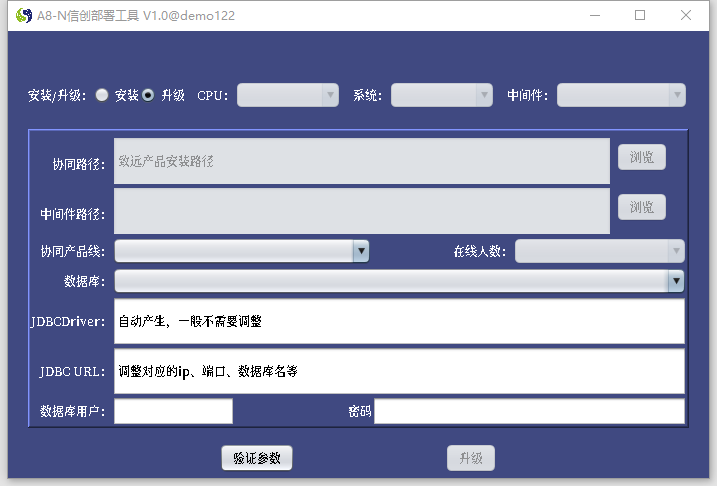Click the 浏览 button for 协同路径
Screen dimensions: 717x486
pyautogui.click(x=642, y=157)
